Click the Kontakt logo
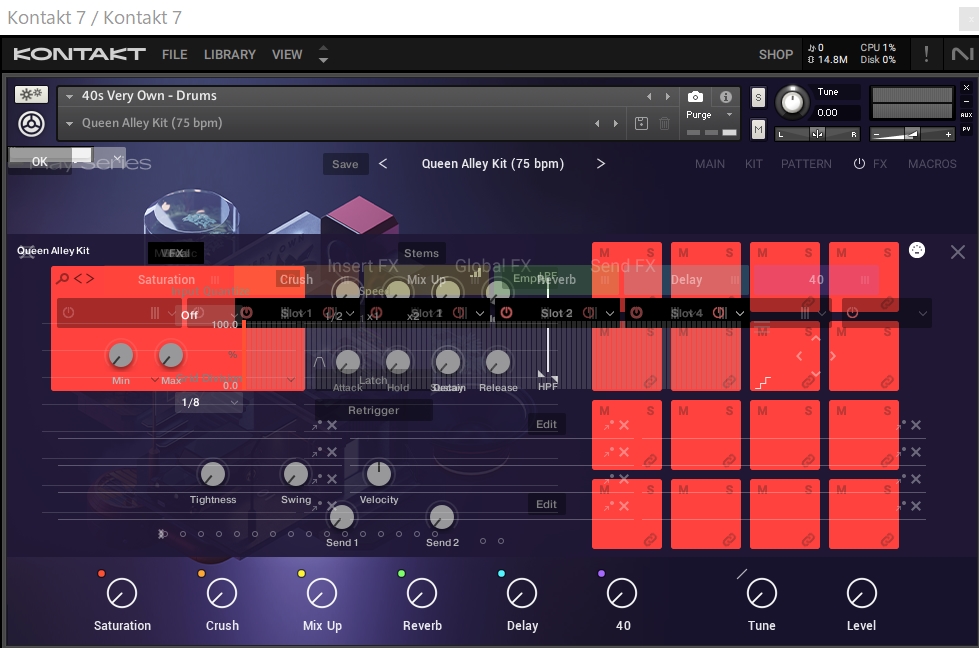Image resolution: width=979 pixels, height=648 pixels. [x=79, y=54]
